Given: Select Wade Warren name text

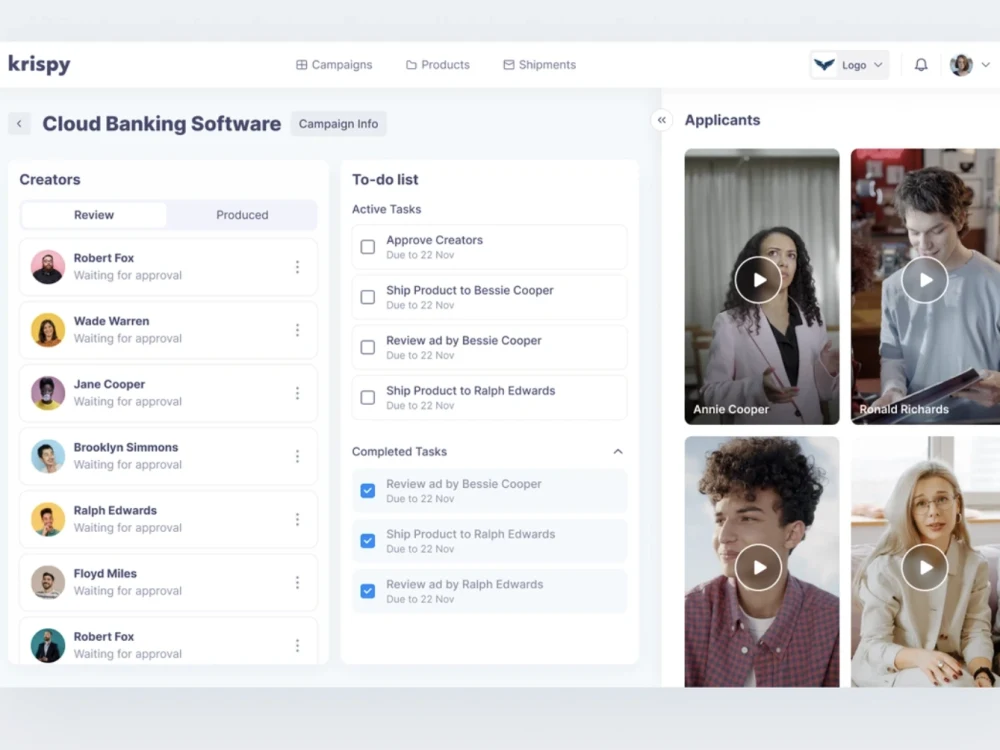Looking at the screenshot, I should tap(112, 321).
